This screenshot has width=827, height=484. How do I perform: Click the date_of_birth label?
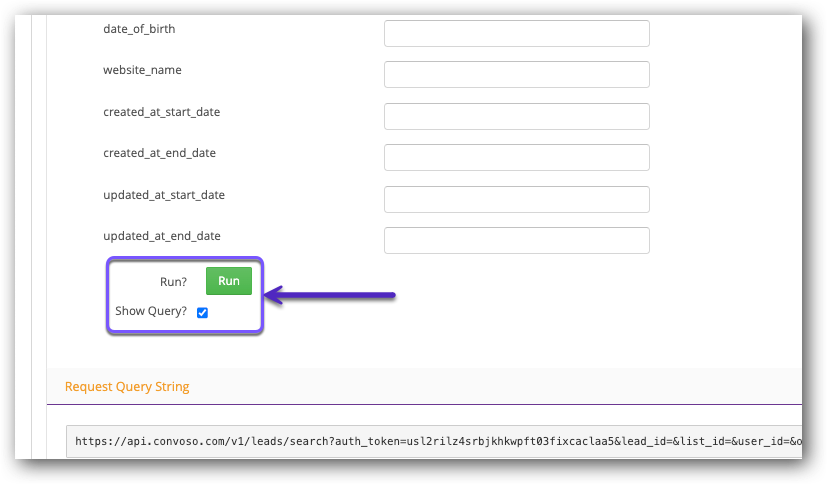[x=139, y=29]
